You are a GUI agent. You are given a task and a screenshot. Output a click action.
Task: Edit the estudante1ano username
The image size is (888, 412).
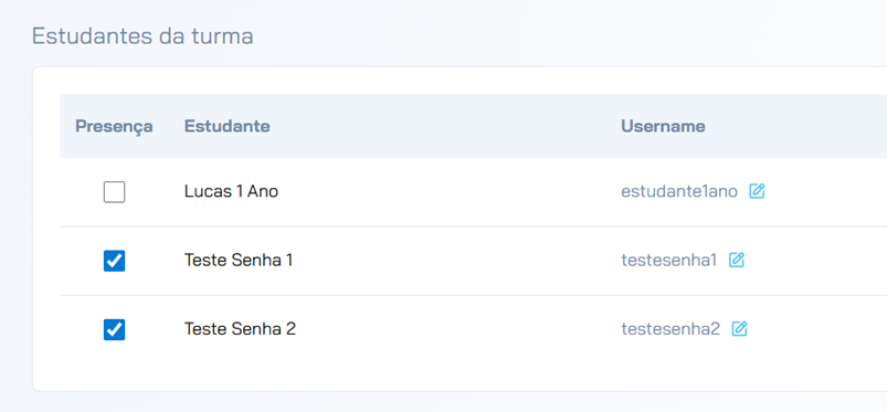pos(757,191)
